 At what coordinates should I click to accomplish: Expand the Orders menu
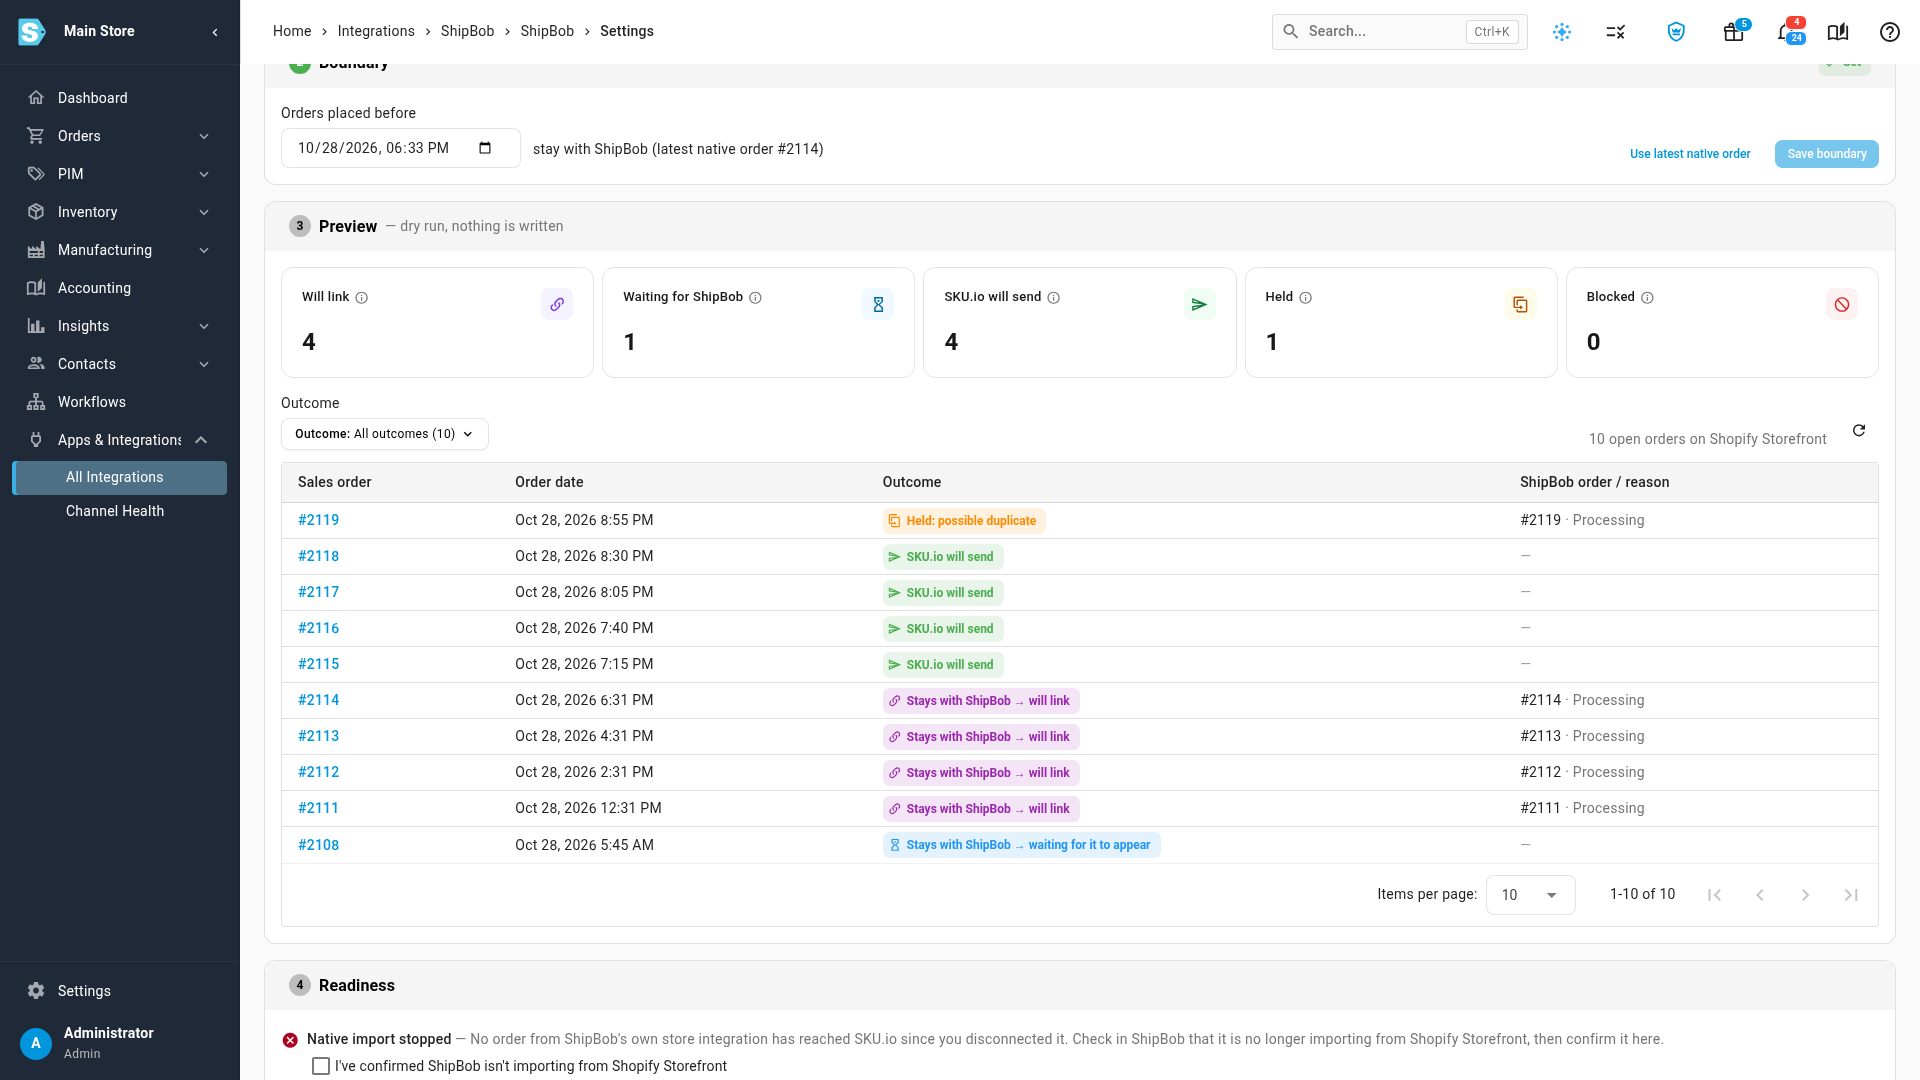point(120,136)
